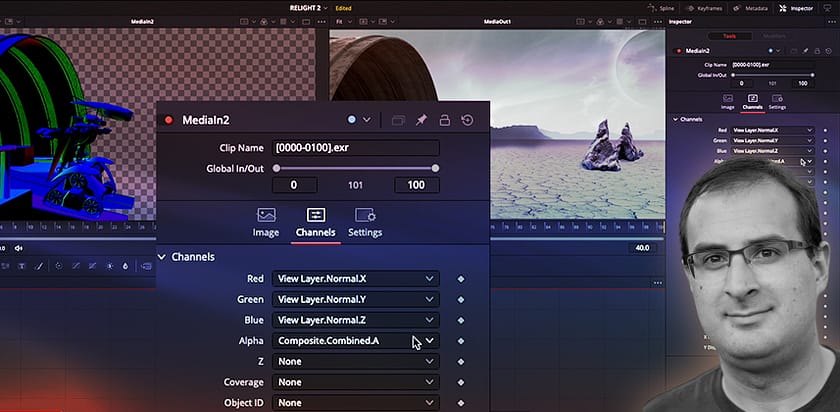Click Global In/Out slider in small Inspector

[772, 75]
